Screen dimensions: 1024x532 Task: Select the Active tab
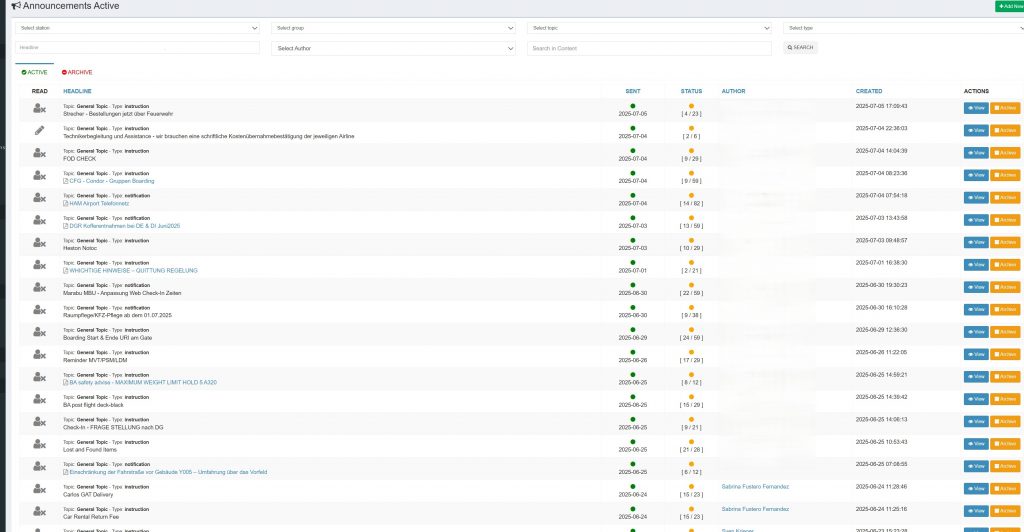(34, 72)
